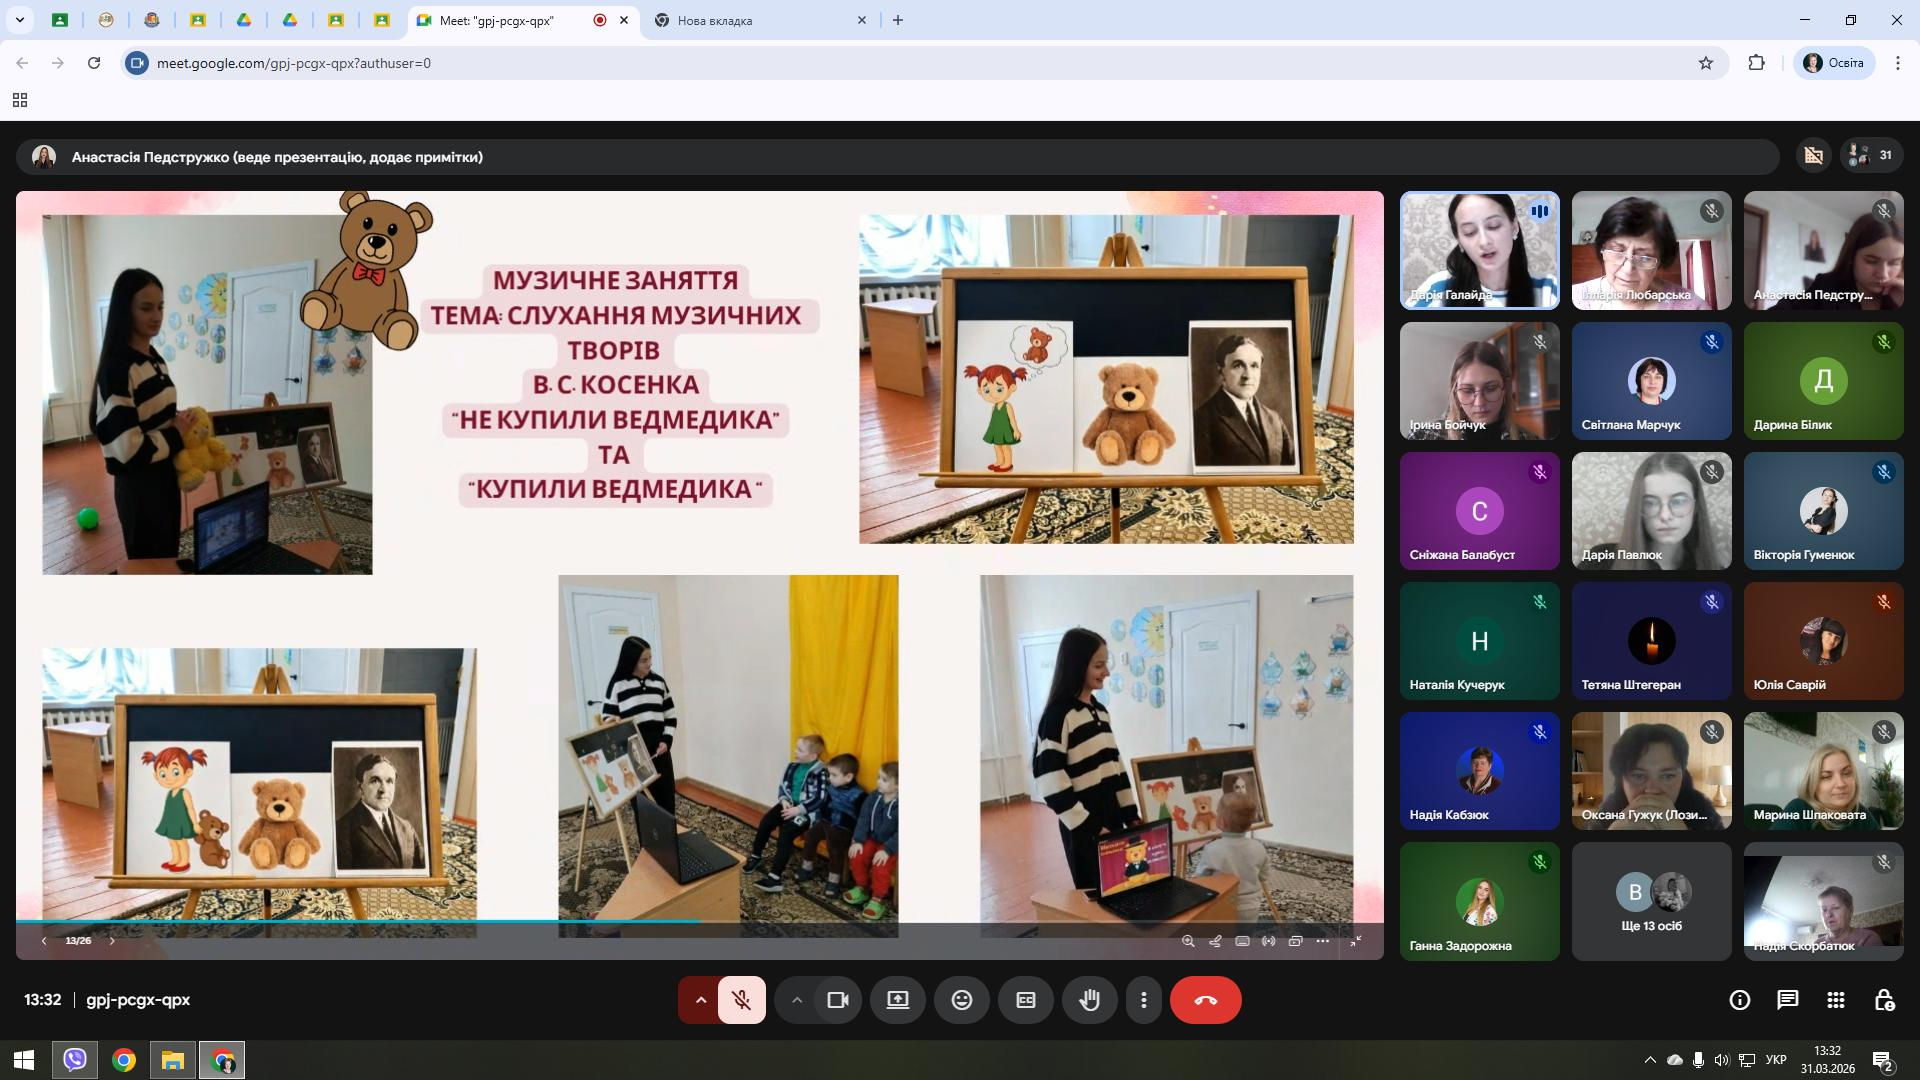This screenshot has height=1080, width=1920.
Task: Open the Освіта profile menu
Action: [1834, 63]
